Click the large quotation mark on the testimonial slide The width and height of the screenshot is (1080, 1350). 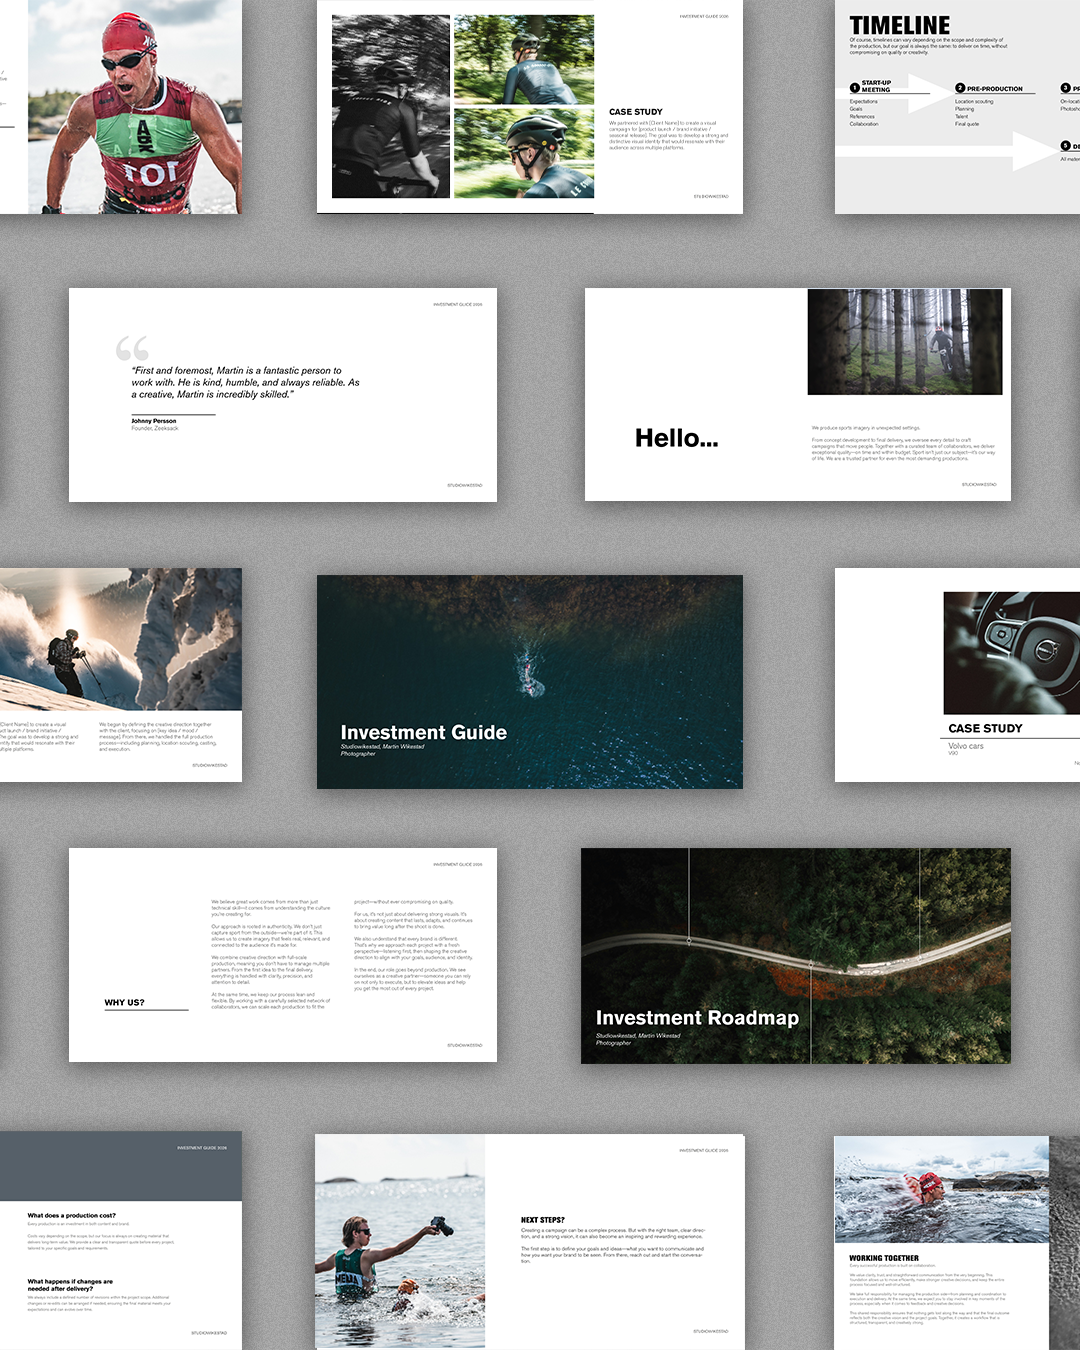(x=132, y=349)
